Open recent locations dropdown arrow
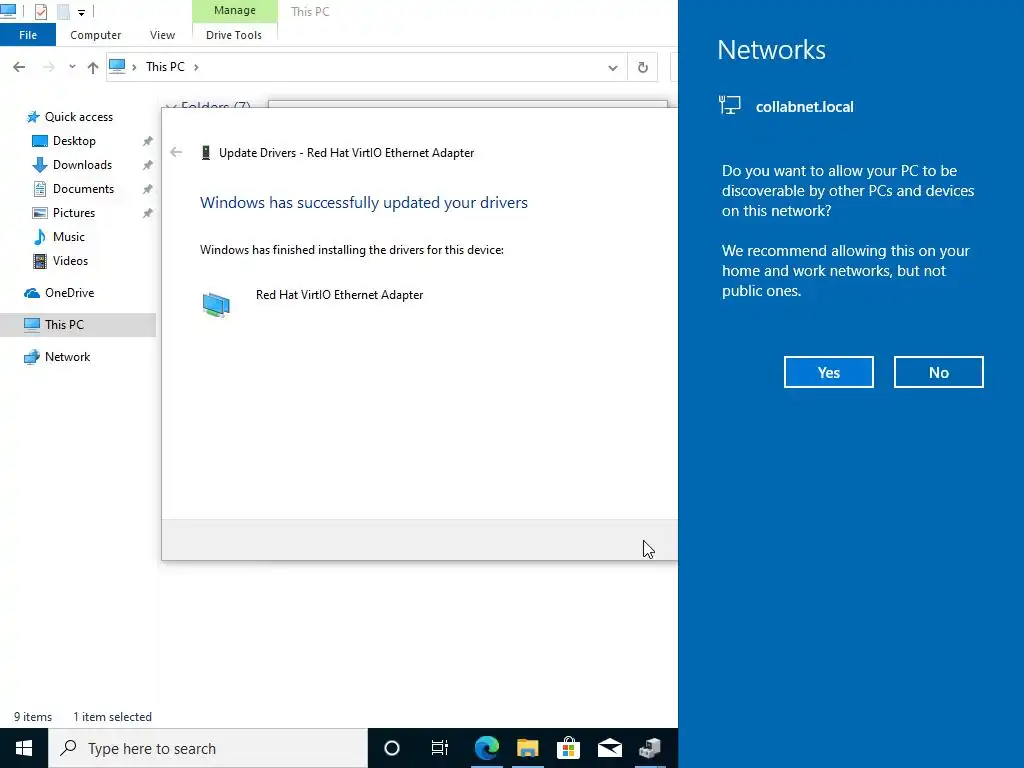The image size is (1024, 768). point(72,67)
